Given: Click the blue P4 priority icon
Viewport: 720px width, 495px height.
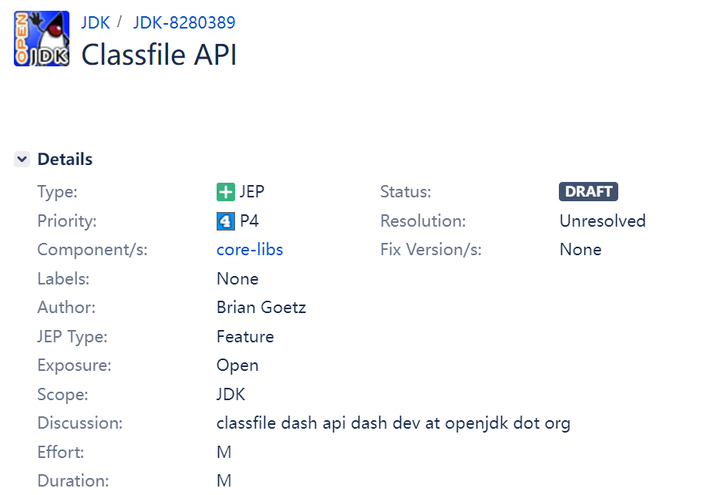Looking at the screenshot, I should point(225,221).
